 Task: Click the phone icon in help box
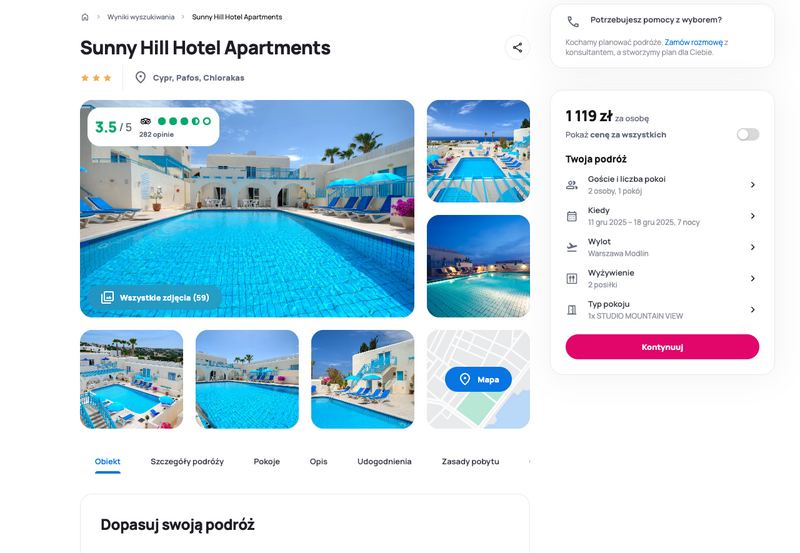click(x=573, y=21)
